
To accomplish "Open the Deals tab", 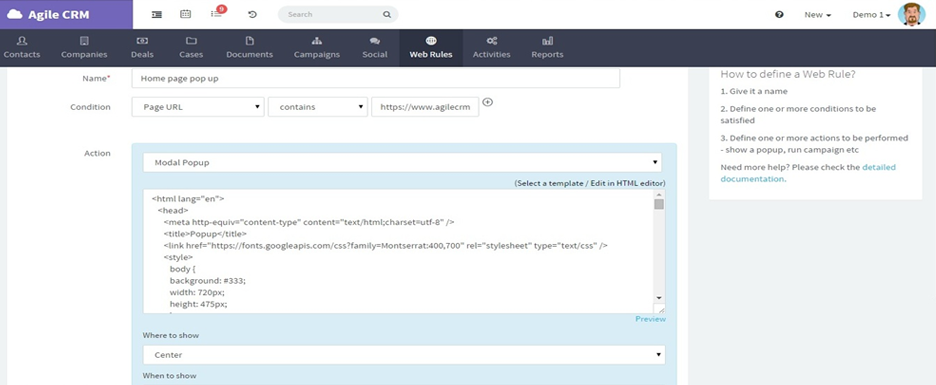I will pos(142,48).
